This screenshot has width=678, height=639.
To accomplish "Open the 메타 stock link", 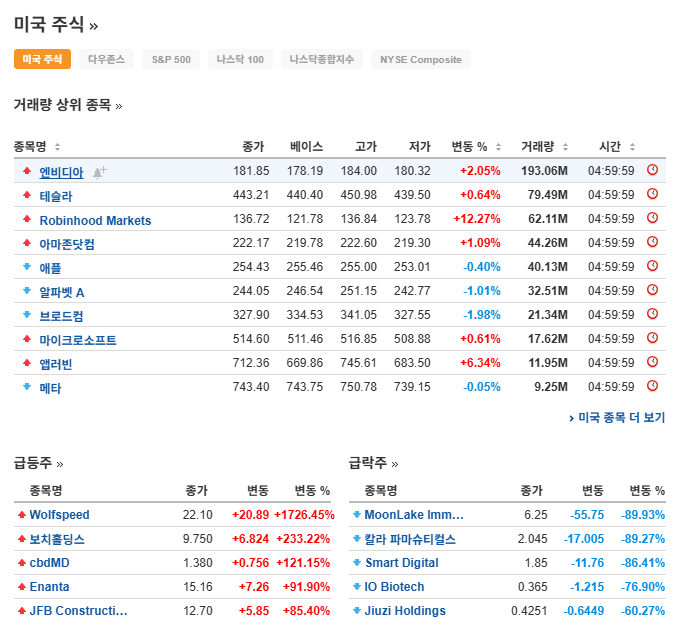I will click(50, 388).
